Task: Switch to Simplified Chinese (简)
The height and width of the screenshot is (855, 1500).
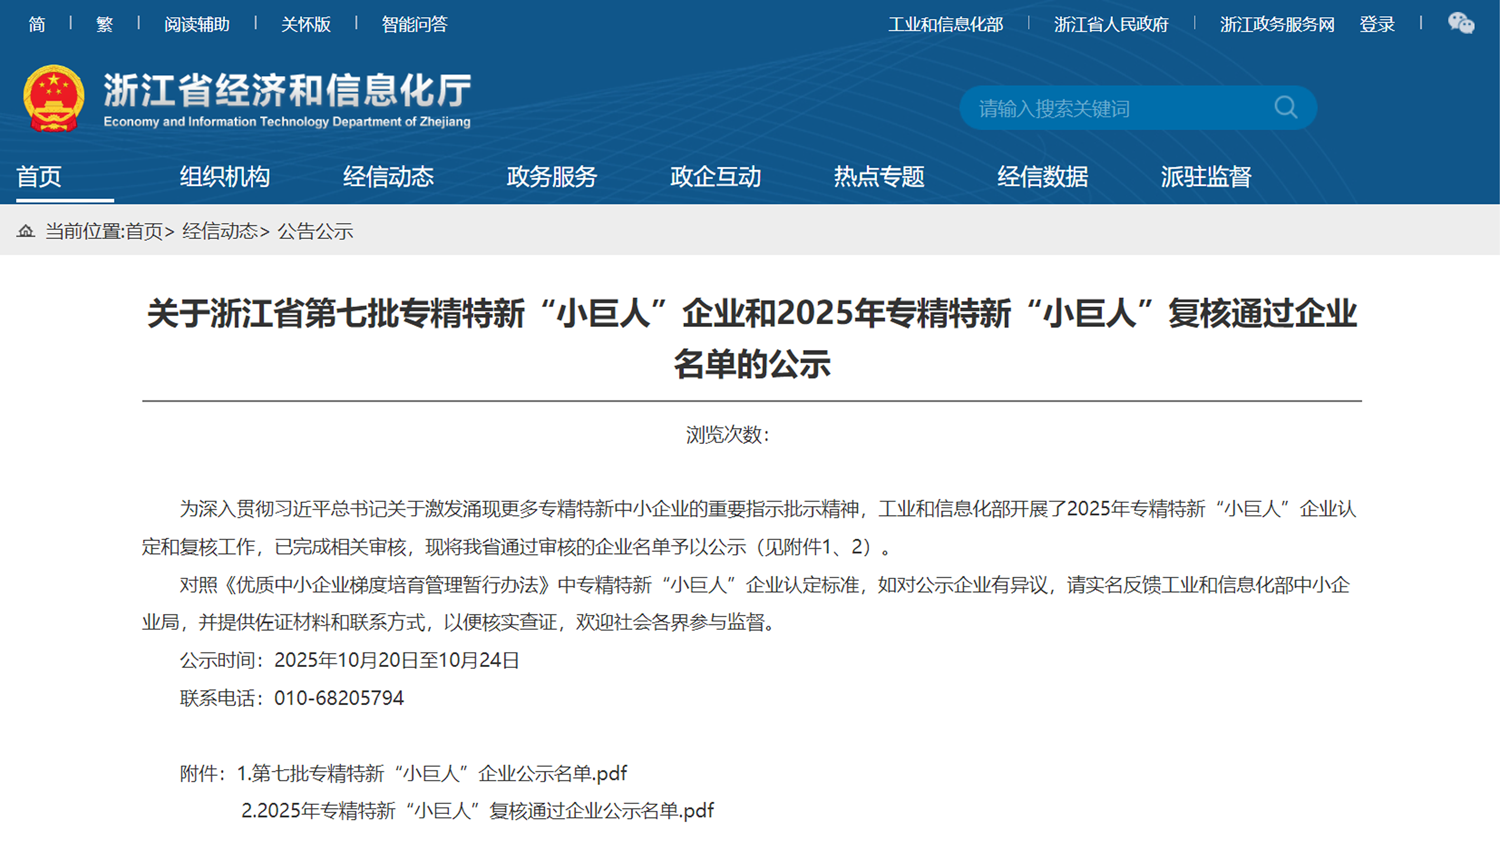Action: point(37,24)
